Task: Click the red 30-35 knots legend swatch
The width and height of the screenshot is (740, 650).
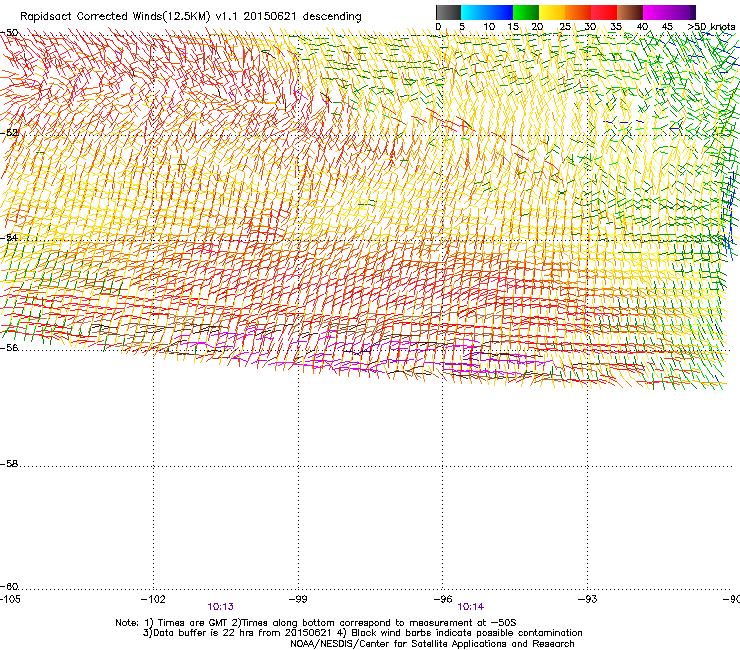Action: (604, 12)
